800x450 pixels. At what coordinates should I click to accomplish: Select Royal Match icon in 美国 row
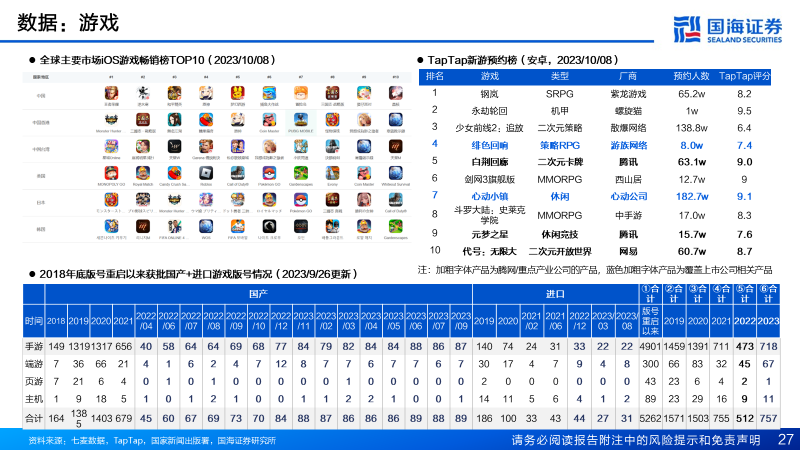(x=143, y=173)
